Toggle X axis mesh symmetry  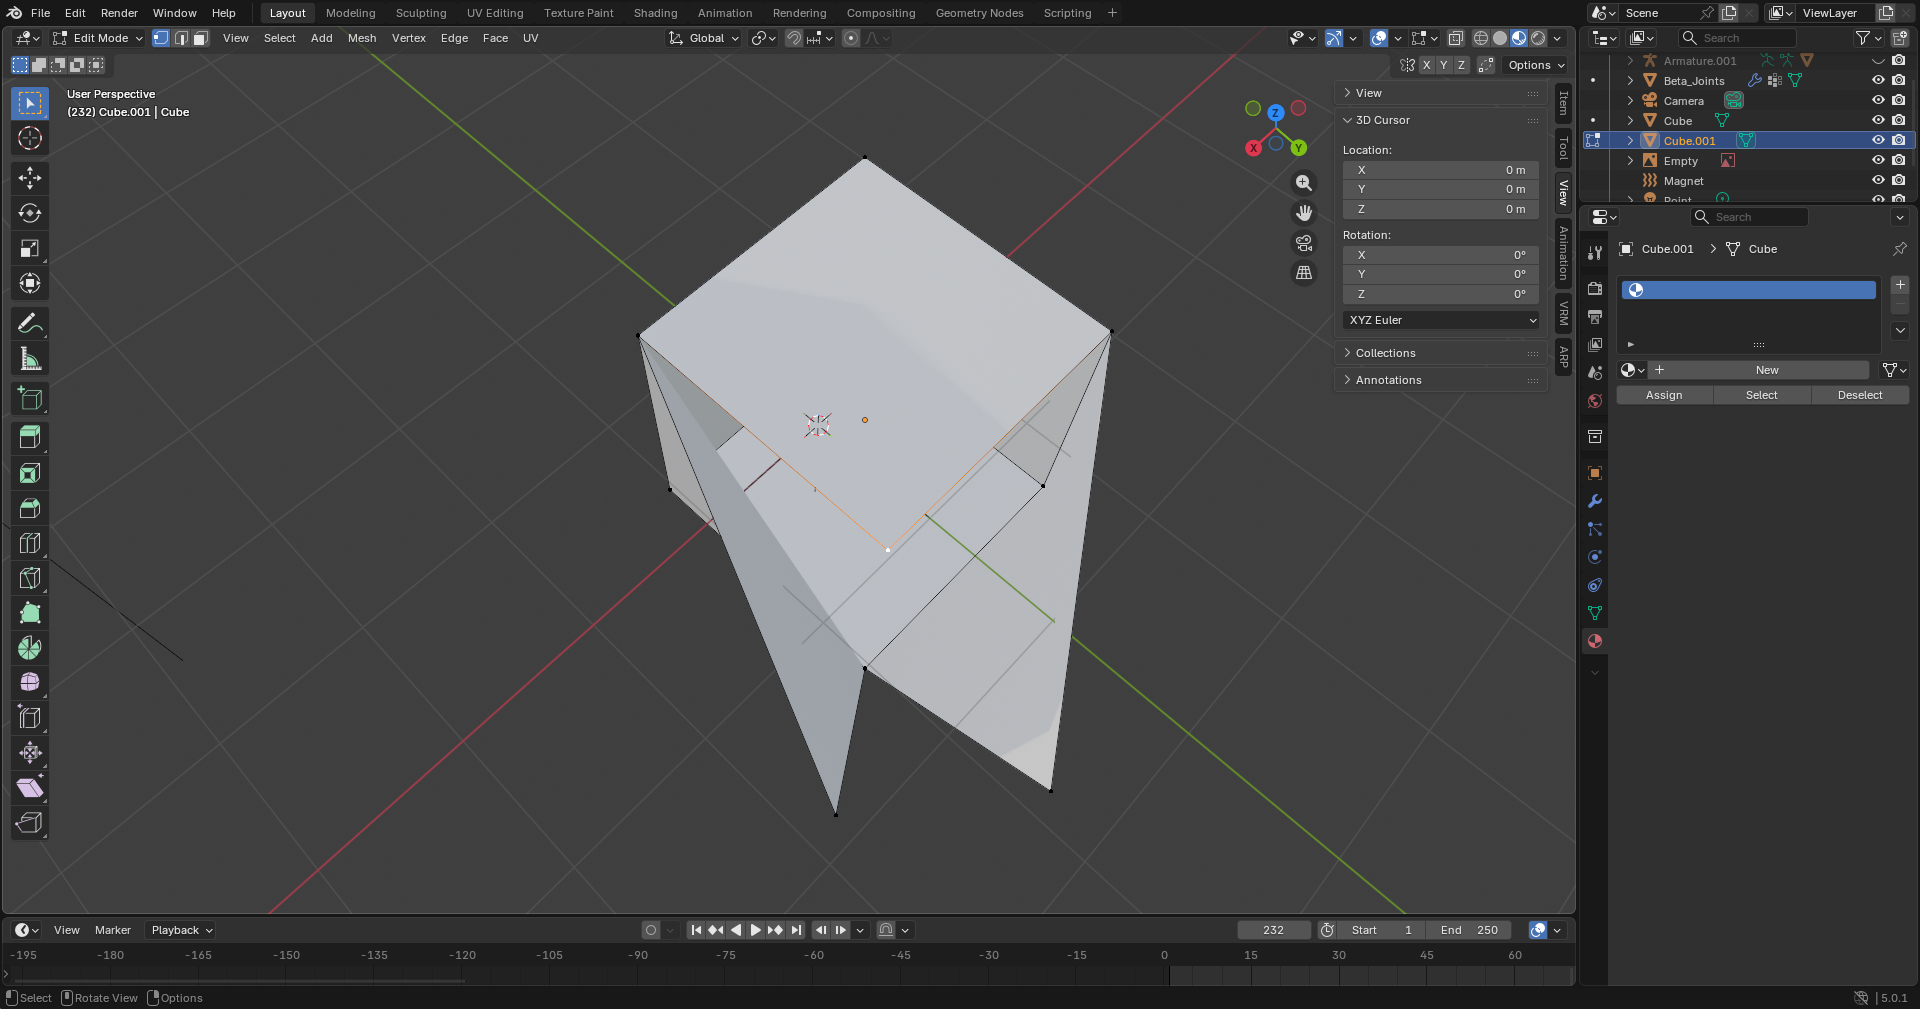click(x=1427, y=65)
